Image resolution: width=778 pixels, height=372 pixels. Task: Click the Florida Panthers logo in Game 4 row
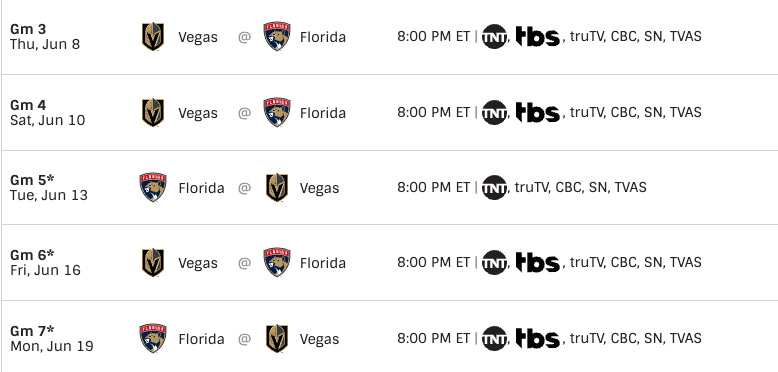(277, 112)
